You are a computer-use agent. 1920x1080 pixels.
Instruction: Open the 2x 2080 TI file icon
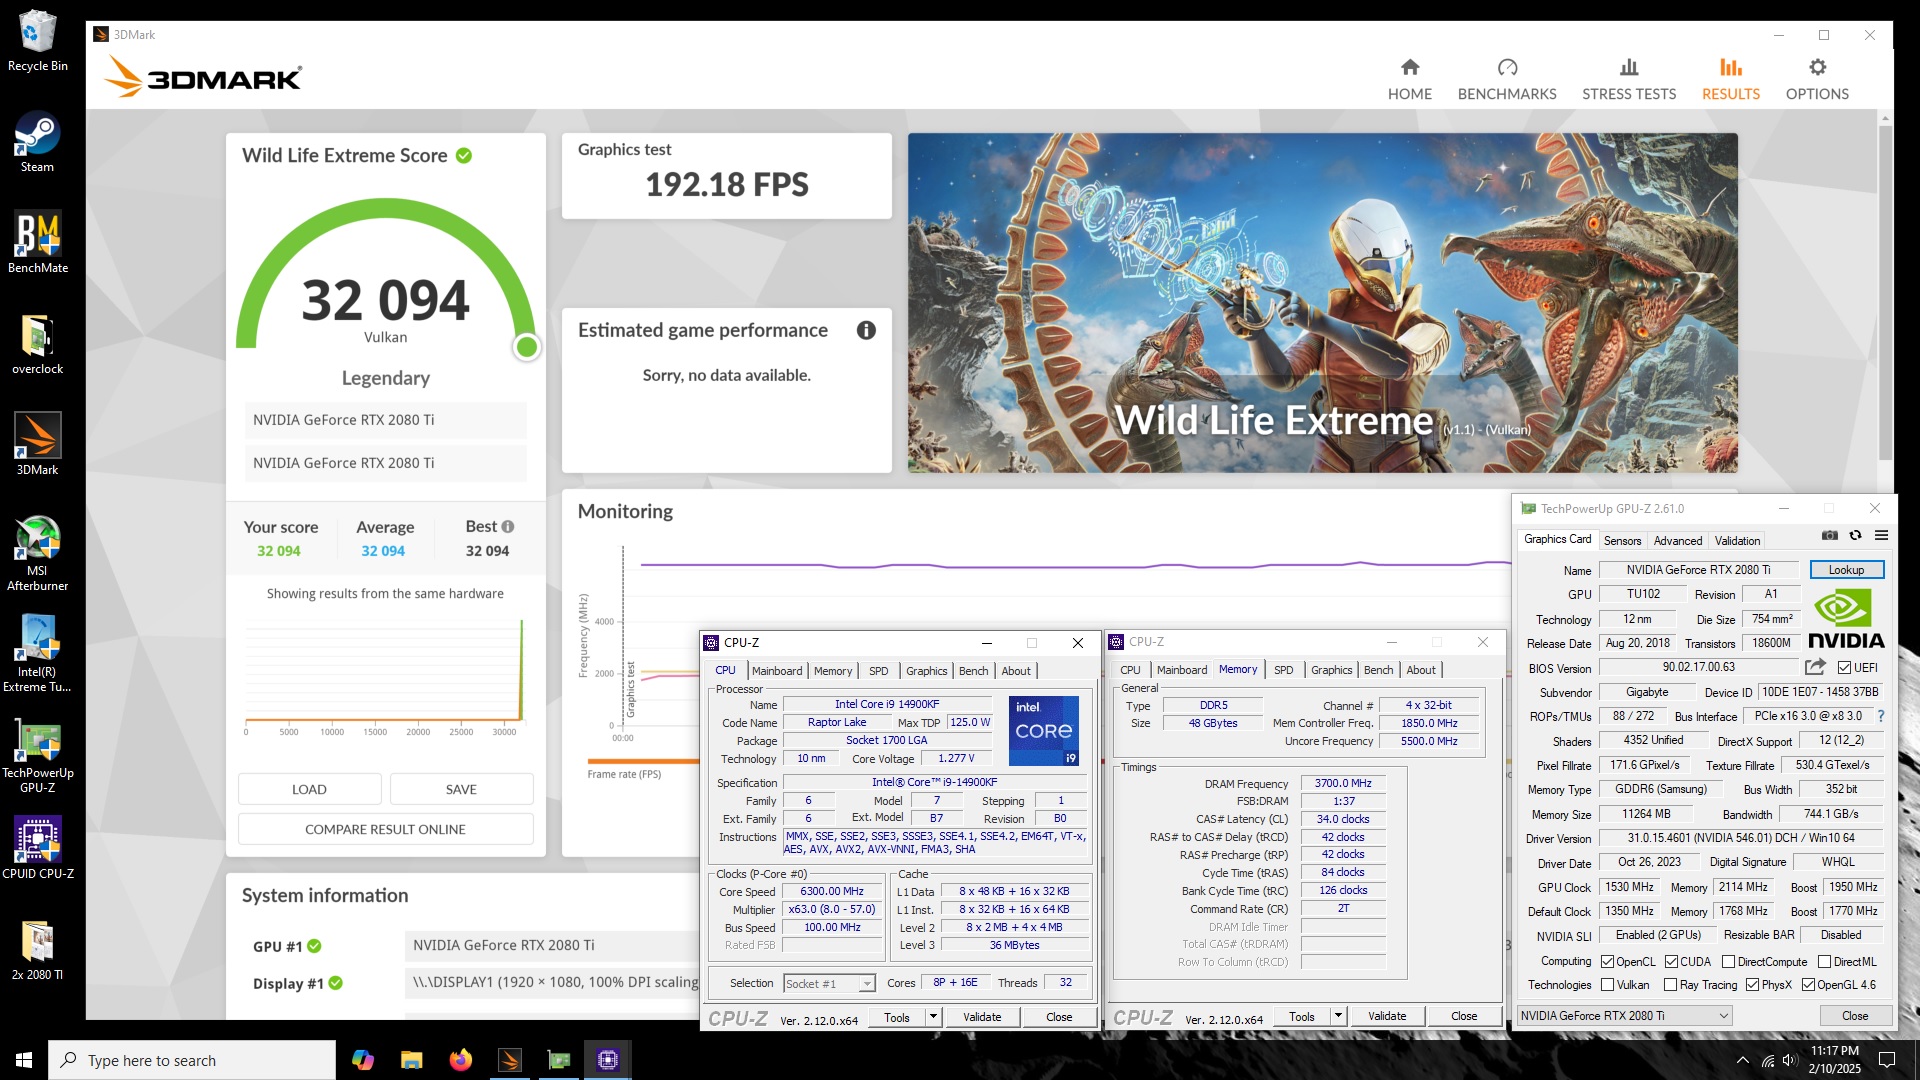coord(37,948)
